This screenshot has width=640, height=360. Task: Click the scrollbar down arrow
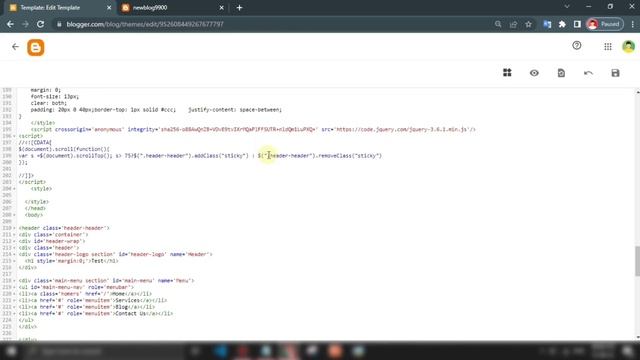point(637,337)
